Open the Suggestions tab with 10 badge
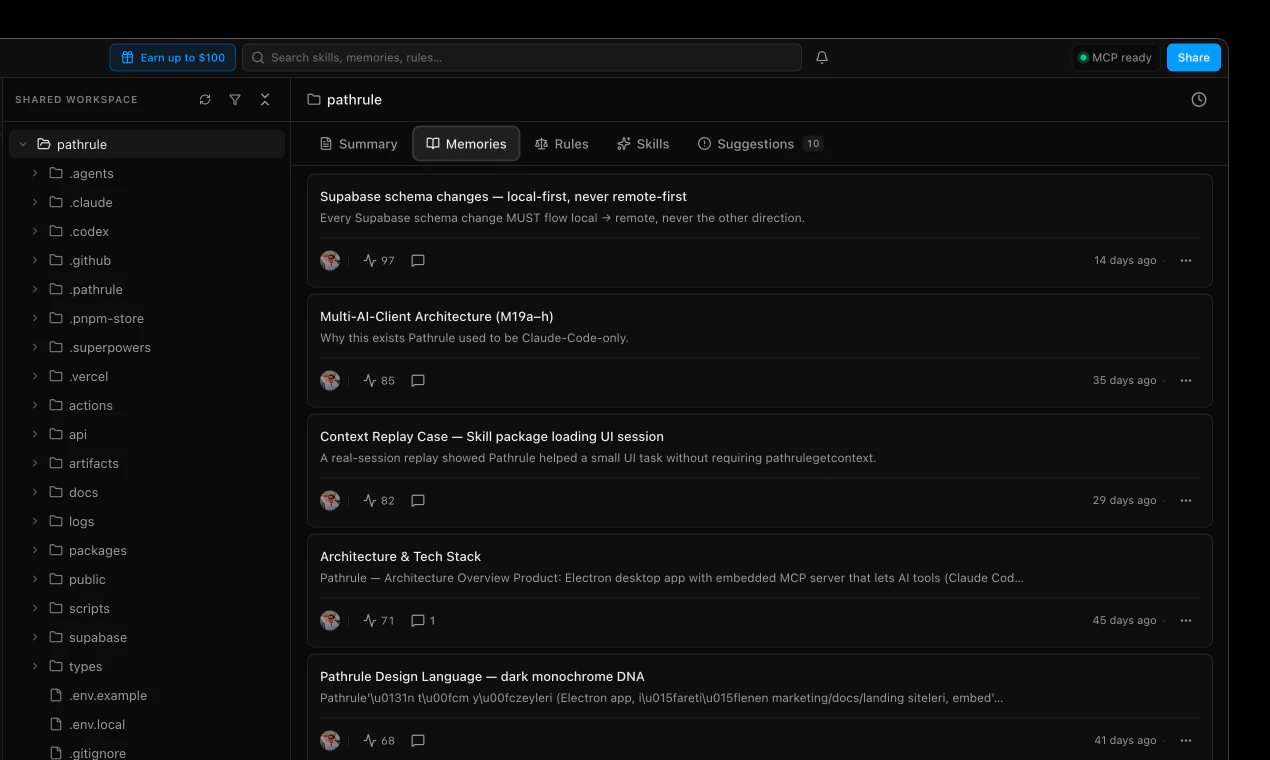The image size is (1270, 760). 760,144
